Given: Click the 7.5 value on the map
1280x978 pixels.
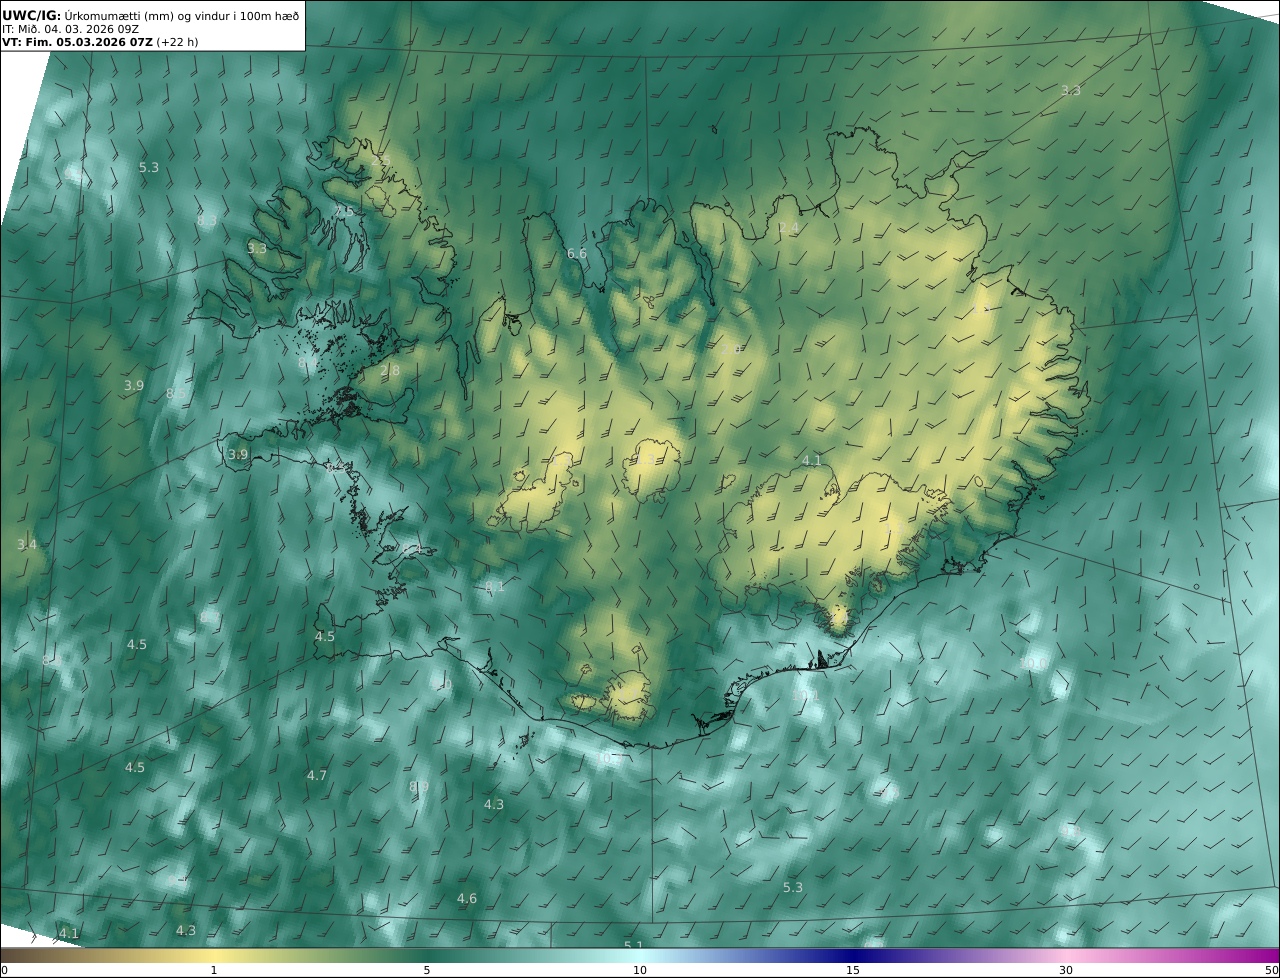Looking at the screenshot, I should click(x=344, y=212).
